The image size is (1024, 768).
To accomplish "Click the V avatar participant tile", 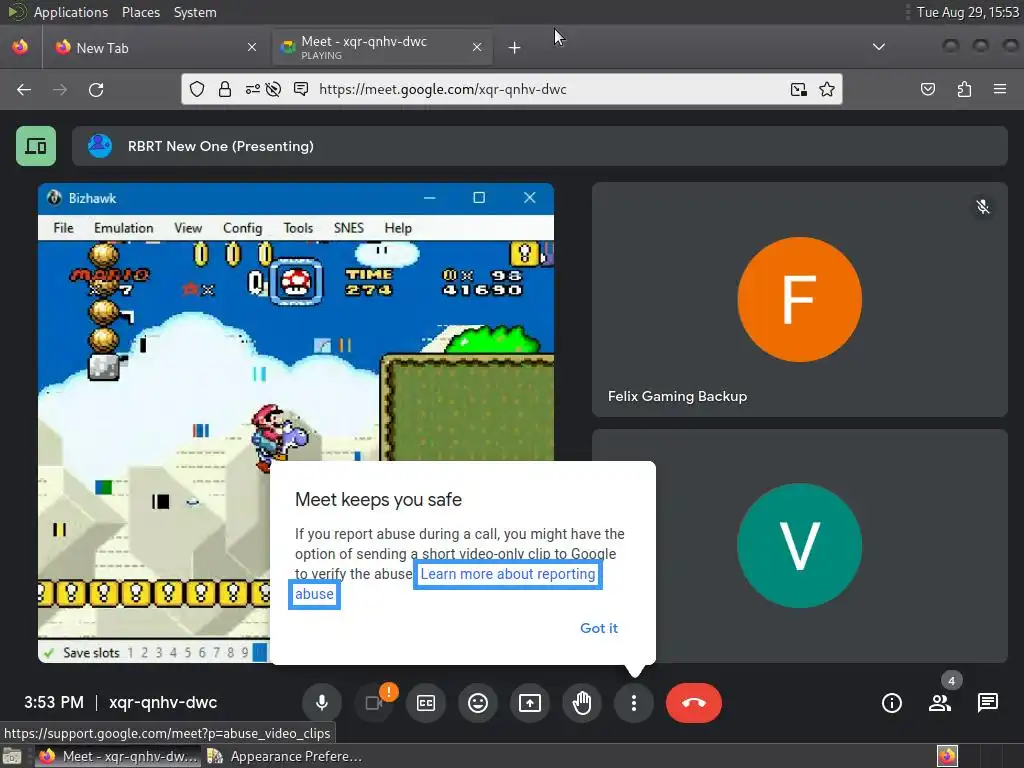I will 799,546.
